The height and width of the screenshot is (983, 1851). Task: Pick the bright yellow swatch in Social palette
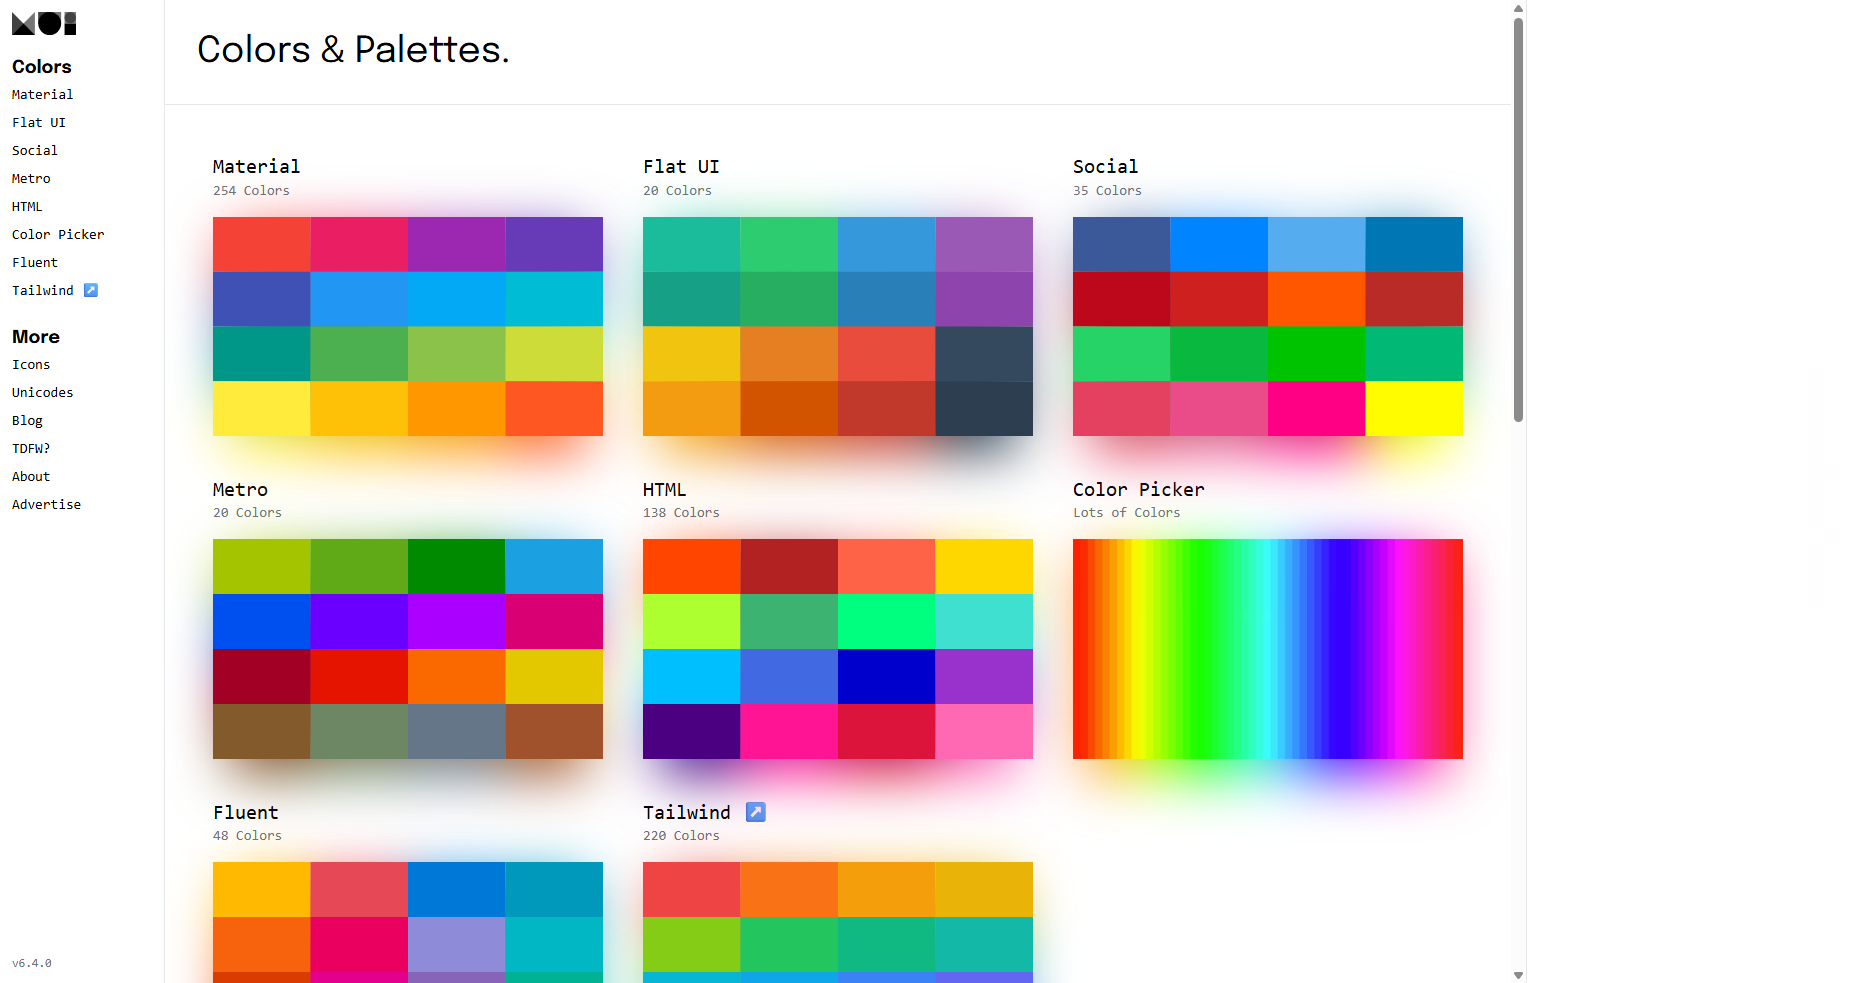pyautogui.click(x=1414, y=408)
